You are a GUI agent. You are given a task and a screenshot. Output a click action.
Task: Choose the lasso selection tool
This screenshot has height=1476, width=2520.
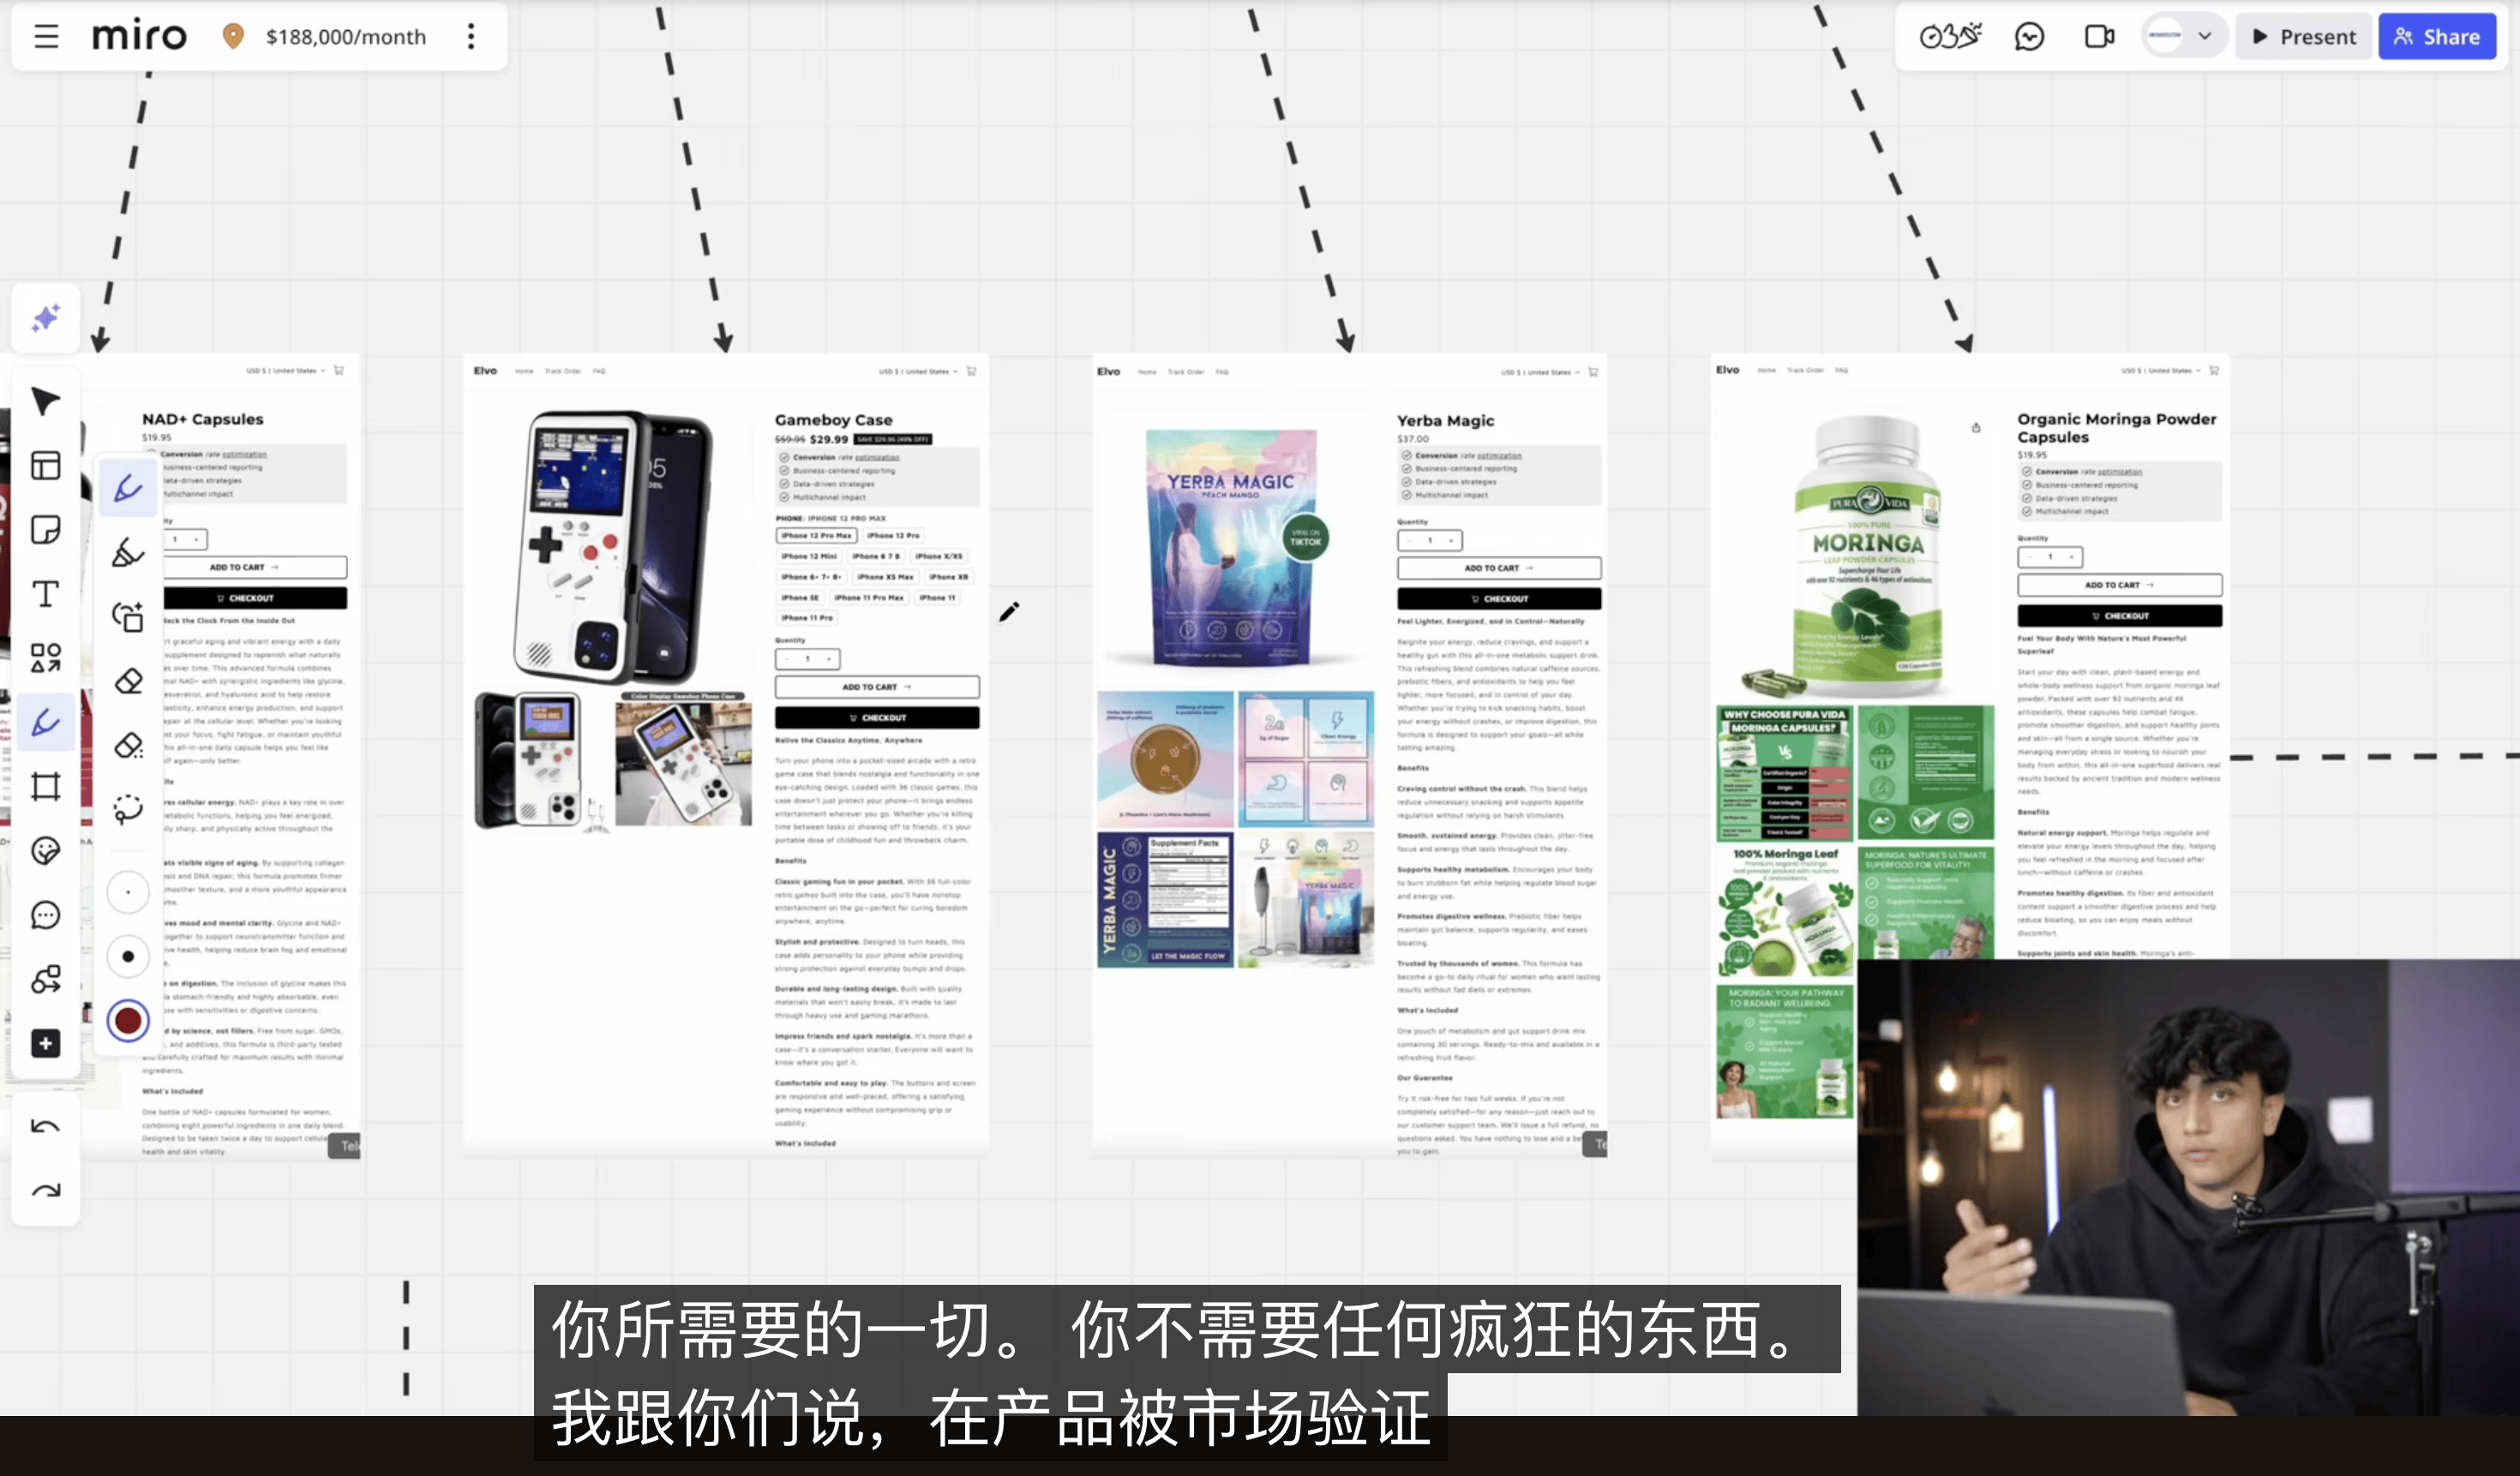[x=128, y=809]
